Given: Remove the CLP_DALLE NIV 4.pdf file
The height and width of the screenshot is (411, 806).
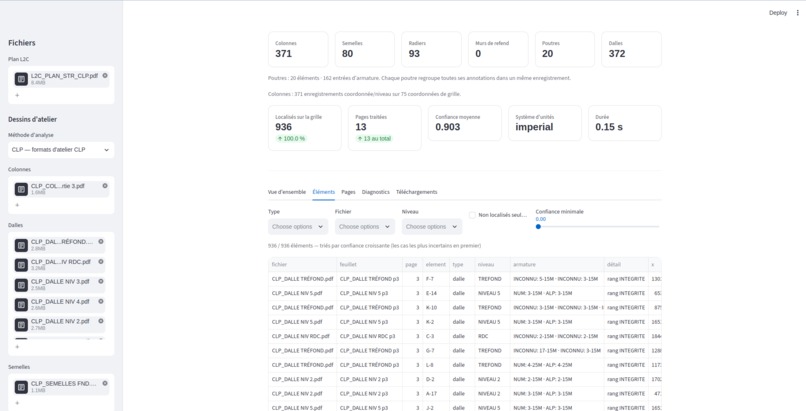Looking at the screenshot, I should 101,302.
